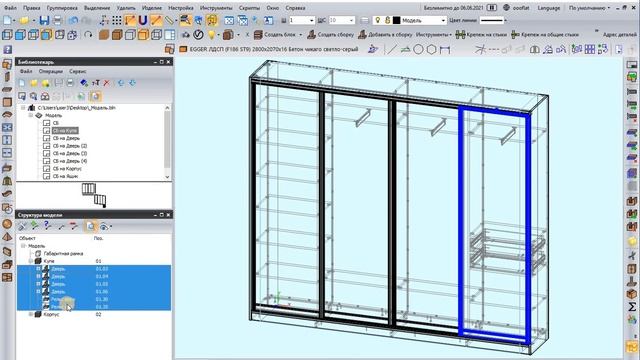
Task: Select 'Сб на Корпус' library item
Action: (67, 169)
